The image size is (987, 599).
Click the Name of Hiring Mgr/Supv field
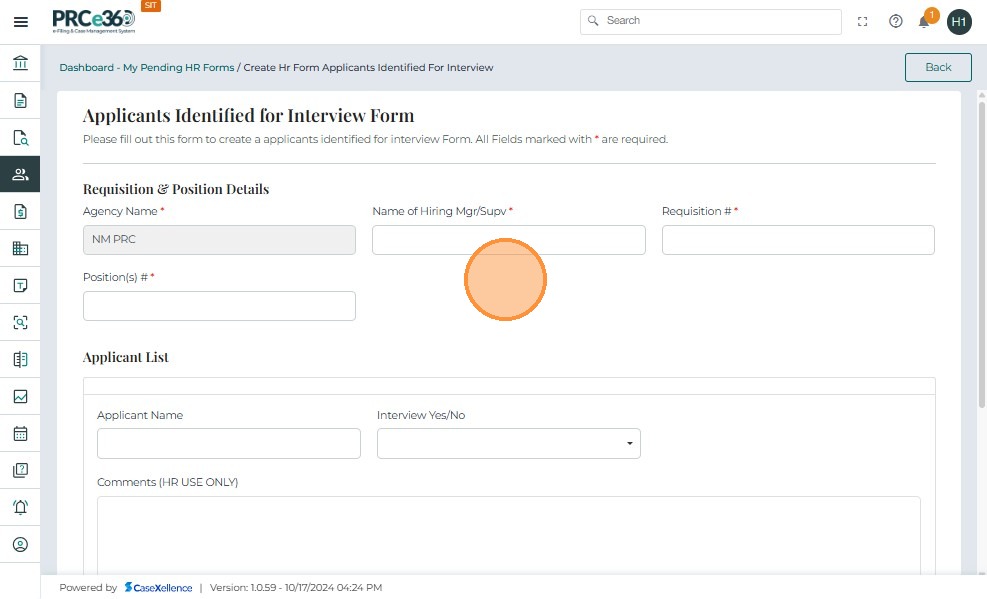[509, 240]
